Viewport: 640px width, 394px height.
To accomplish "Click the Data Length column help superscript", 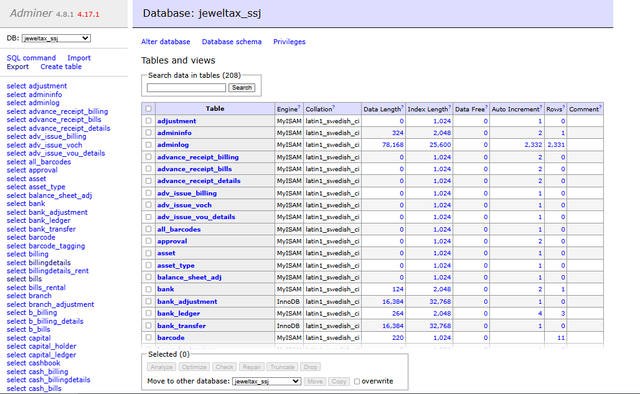I will 402,107.
